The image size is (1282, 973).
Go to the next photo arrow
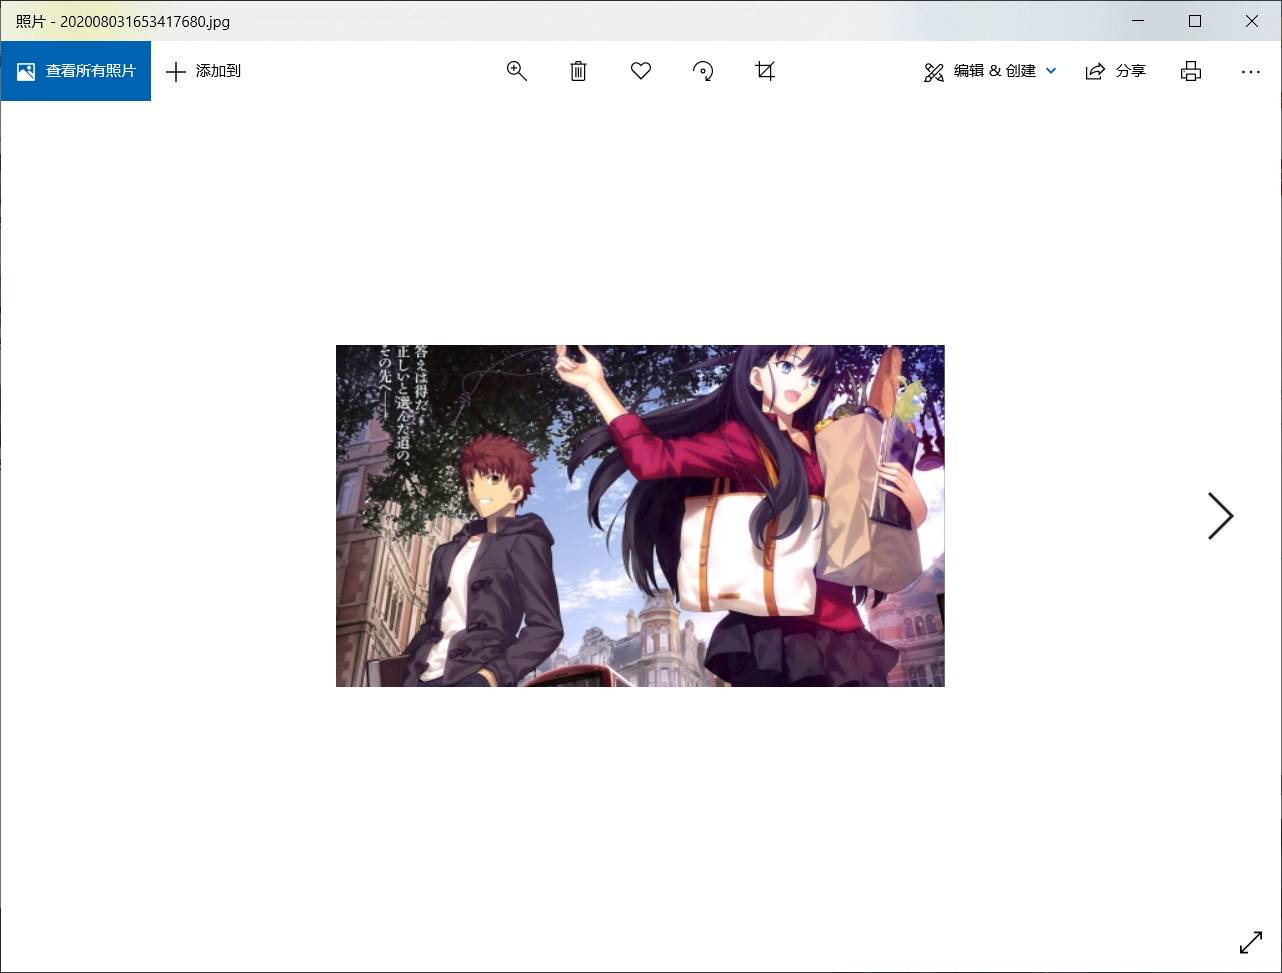pyautogui.click(x=1220, y=516)
